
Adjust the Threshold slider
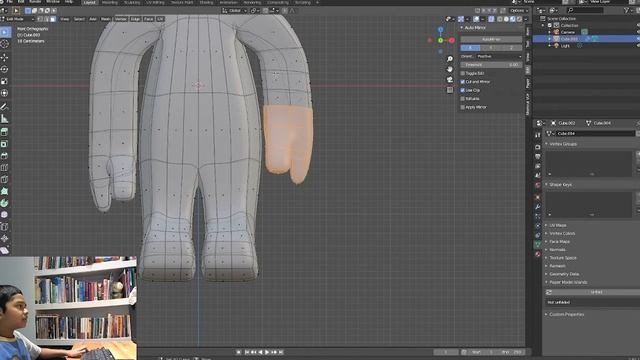[x=491, y=65]
